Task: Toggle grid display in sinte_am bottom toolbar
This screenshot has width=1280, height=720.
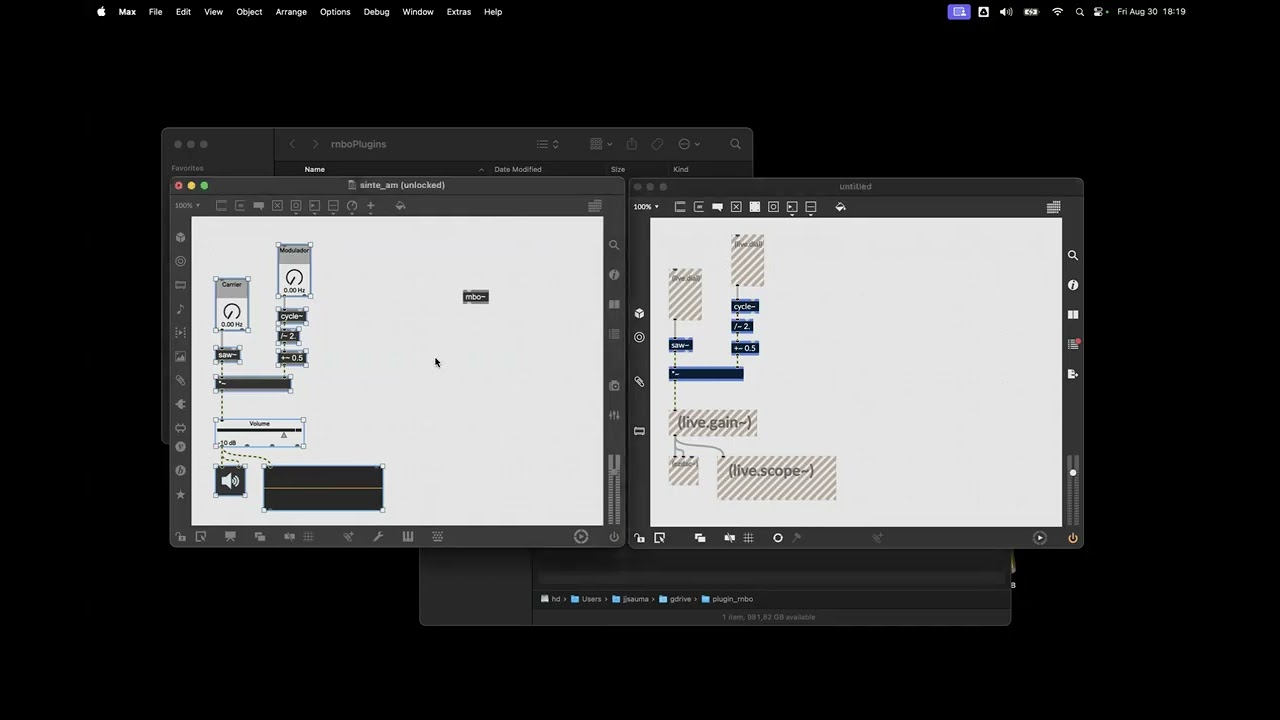Action: [308, 537]
